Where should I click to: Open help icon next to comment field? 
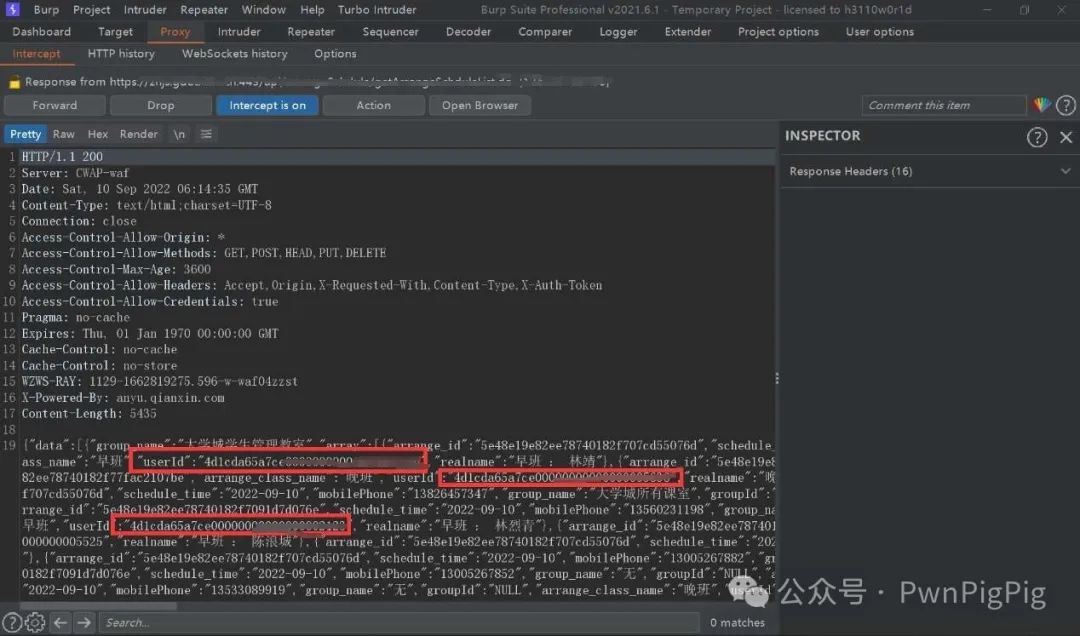click(1066, 105)
